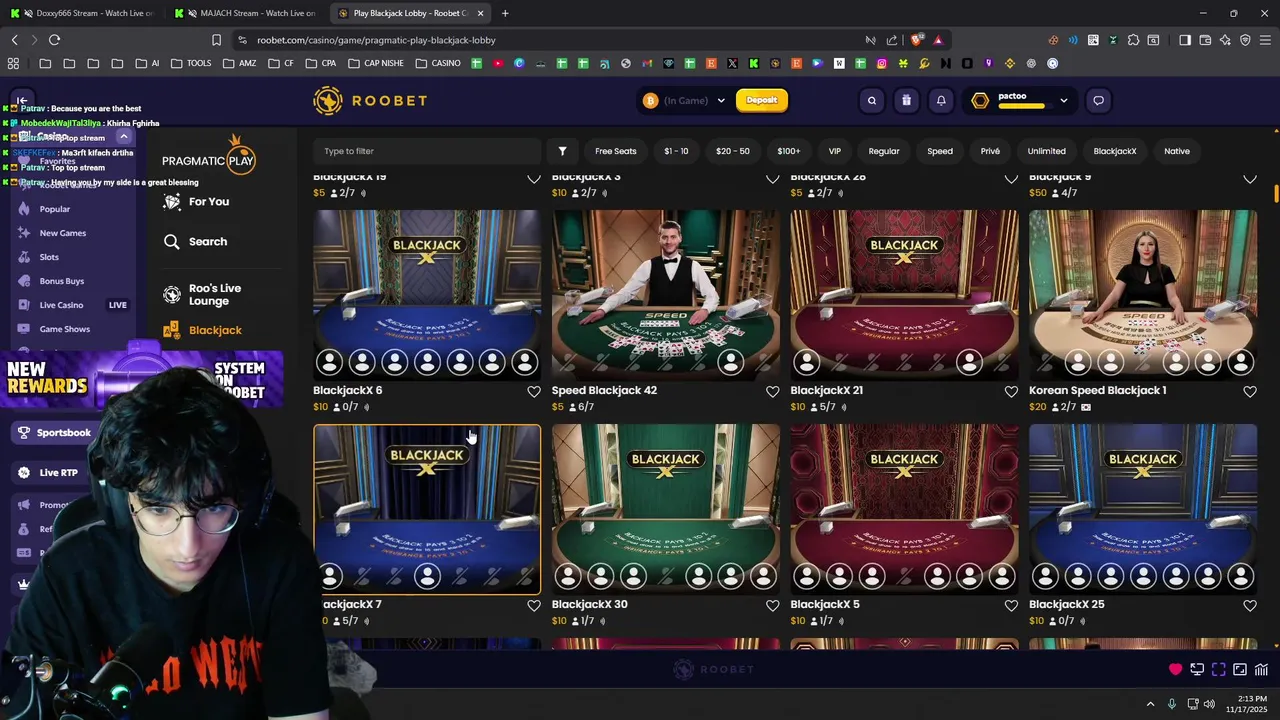Switch game display mode with monitor icon

(x=1197, y=669)
